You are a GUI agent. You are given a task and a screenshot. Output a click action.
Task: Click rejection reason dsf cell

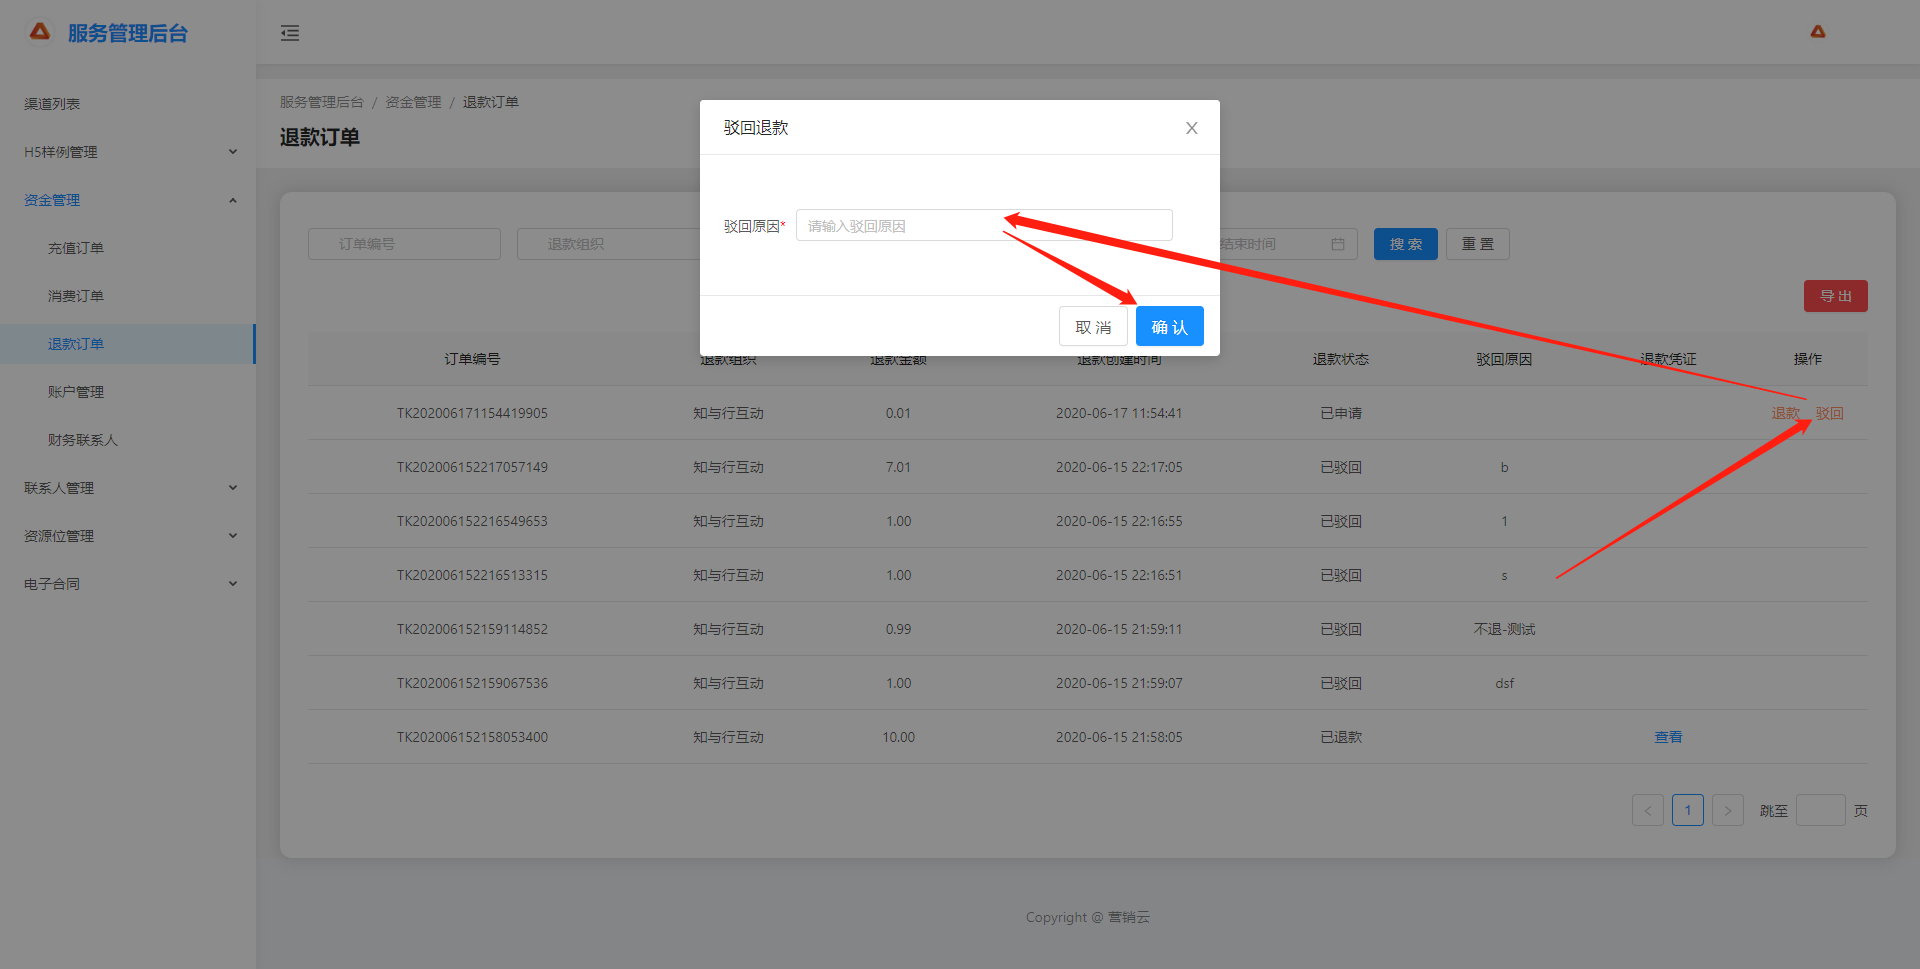(x=1504, y=683)
